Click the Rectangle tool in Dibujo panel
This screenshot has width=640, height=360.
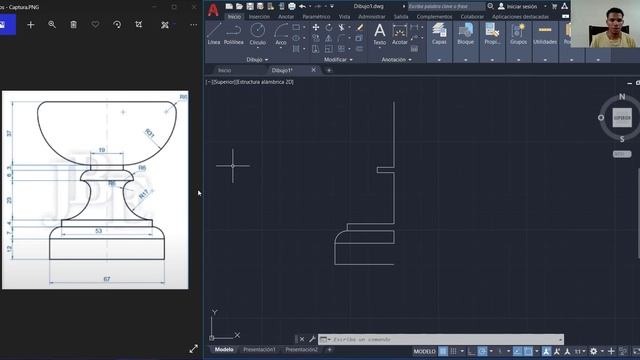(296, 27)
